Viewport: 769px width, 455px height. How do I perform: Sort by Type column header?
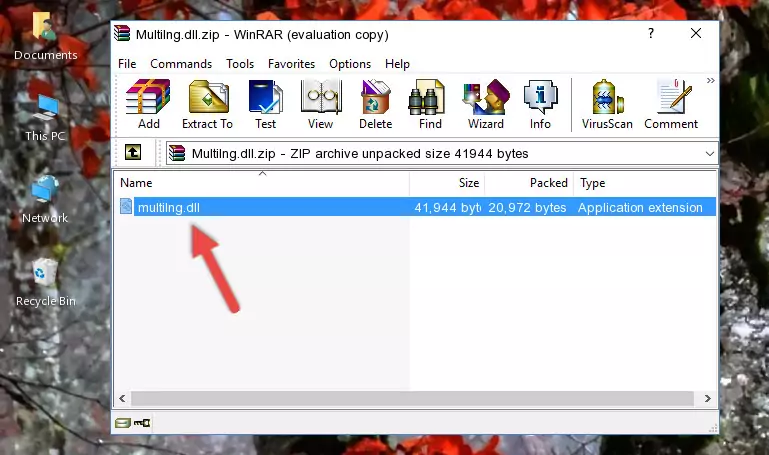[644, 183]
